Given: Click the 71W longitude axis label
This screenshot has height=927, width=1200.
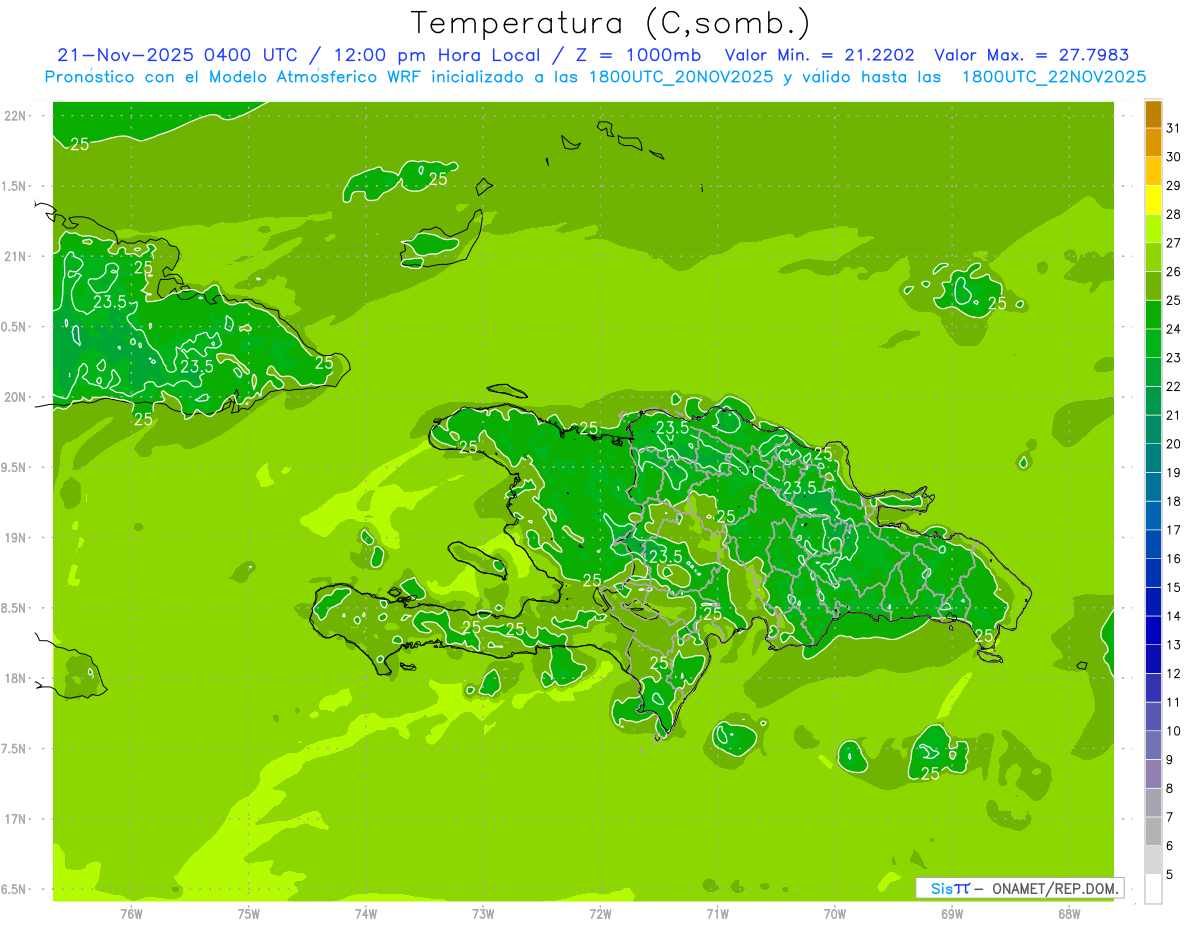Looking at the screenshot, I should [x=717, y=913].
